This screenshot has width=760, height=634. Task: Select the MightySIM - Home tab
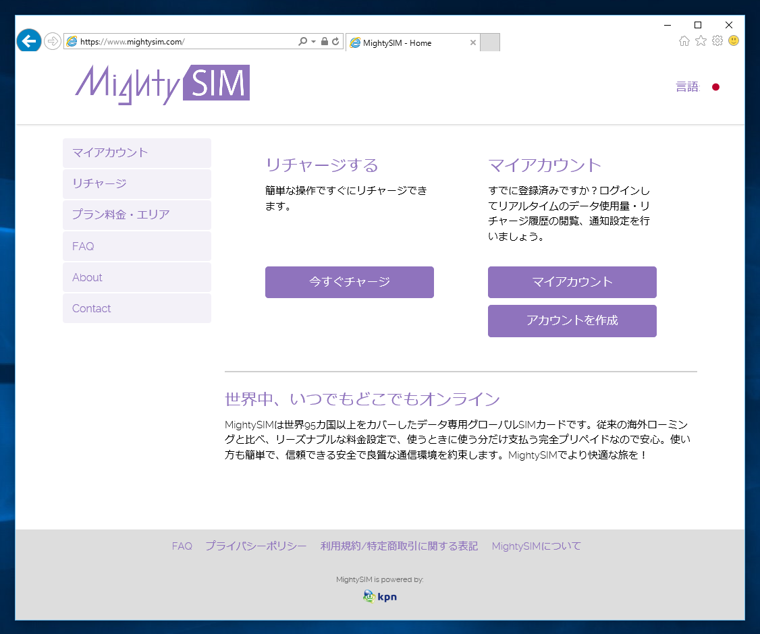click(x=412, y=43)
